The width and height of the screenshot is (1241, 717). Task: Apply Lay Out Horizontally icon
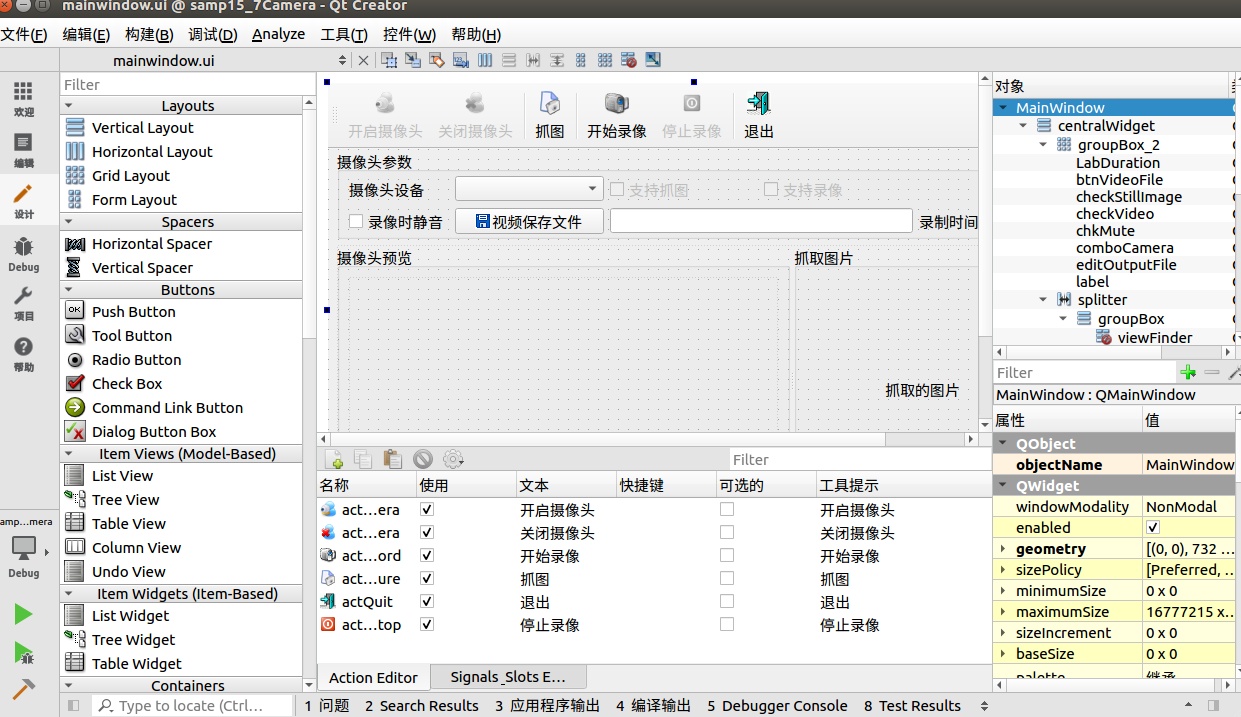click(485, 60)
